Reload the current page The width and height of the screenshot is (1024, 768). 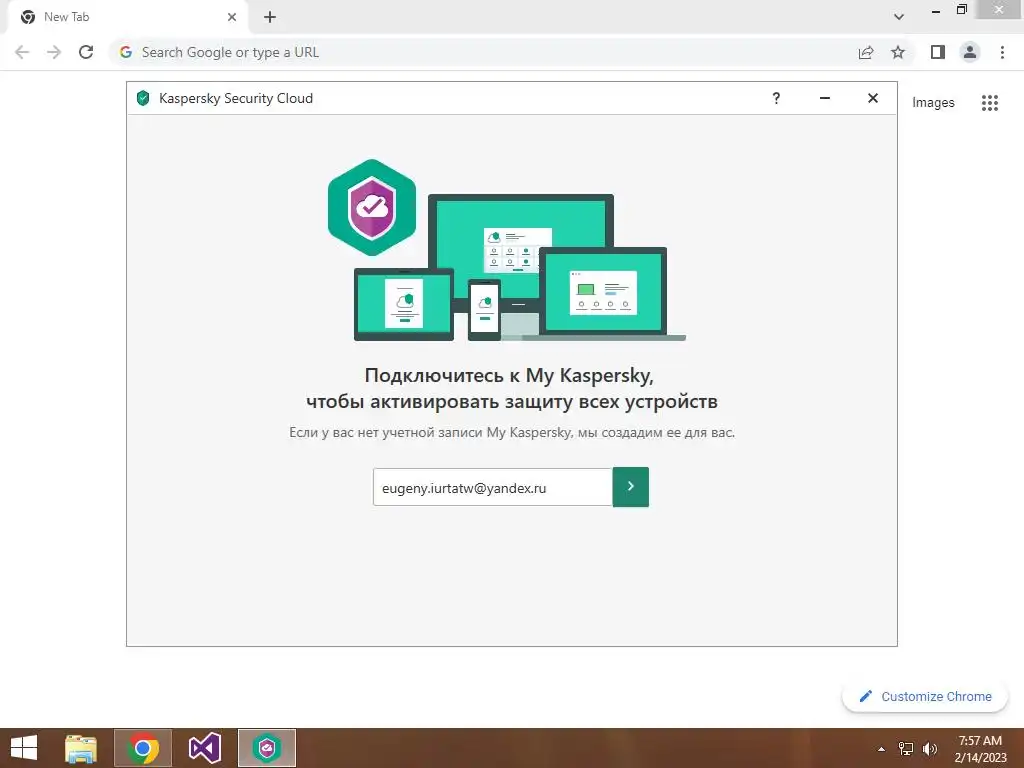coord(86,52)
